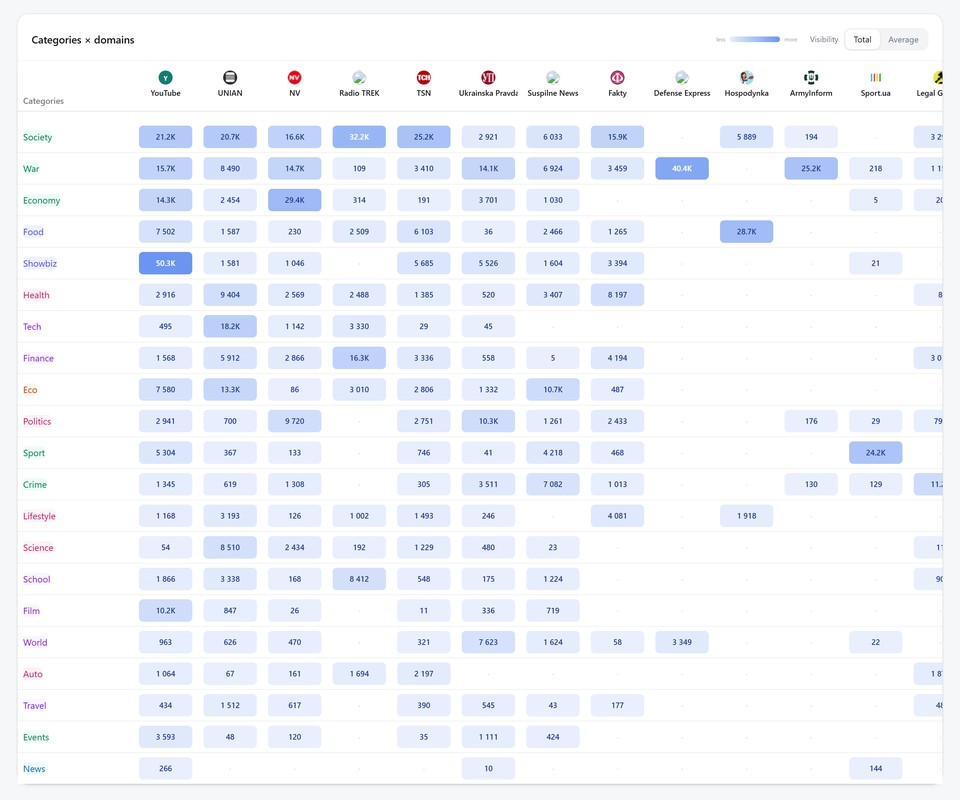This screenshot has width=960, height=800.
Task: Click the Ukrainska Pravda domain icon
Action: (x=488, y=77)
